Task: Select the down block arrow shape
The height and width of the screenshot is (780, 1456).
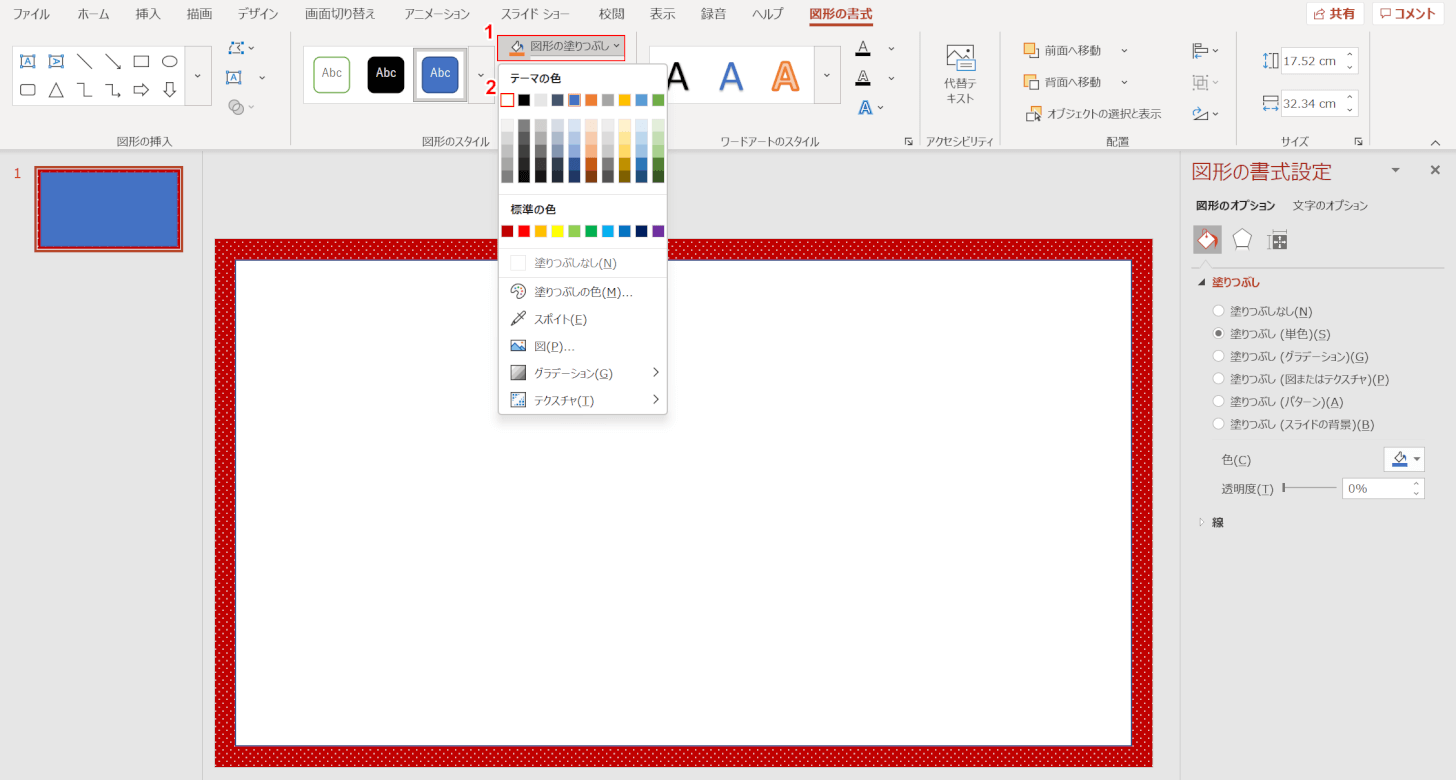Action: (x=170, y=90)
